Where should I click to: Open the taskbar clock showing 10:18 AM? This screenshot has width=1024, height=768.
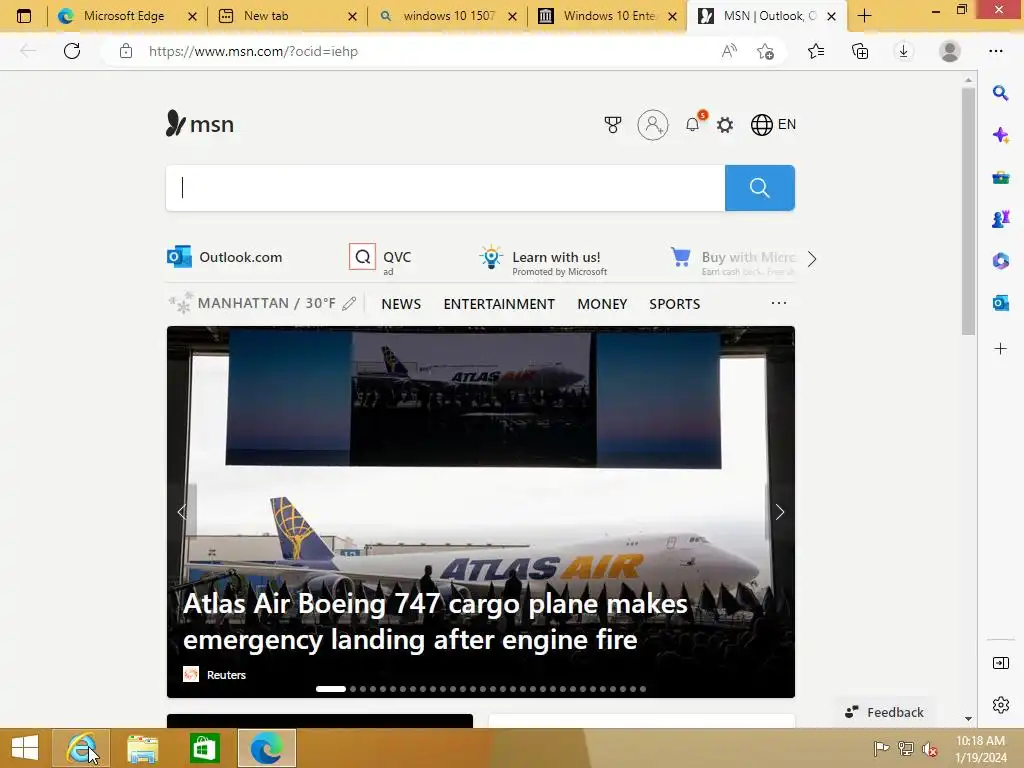tap(980, 749)
